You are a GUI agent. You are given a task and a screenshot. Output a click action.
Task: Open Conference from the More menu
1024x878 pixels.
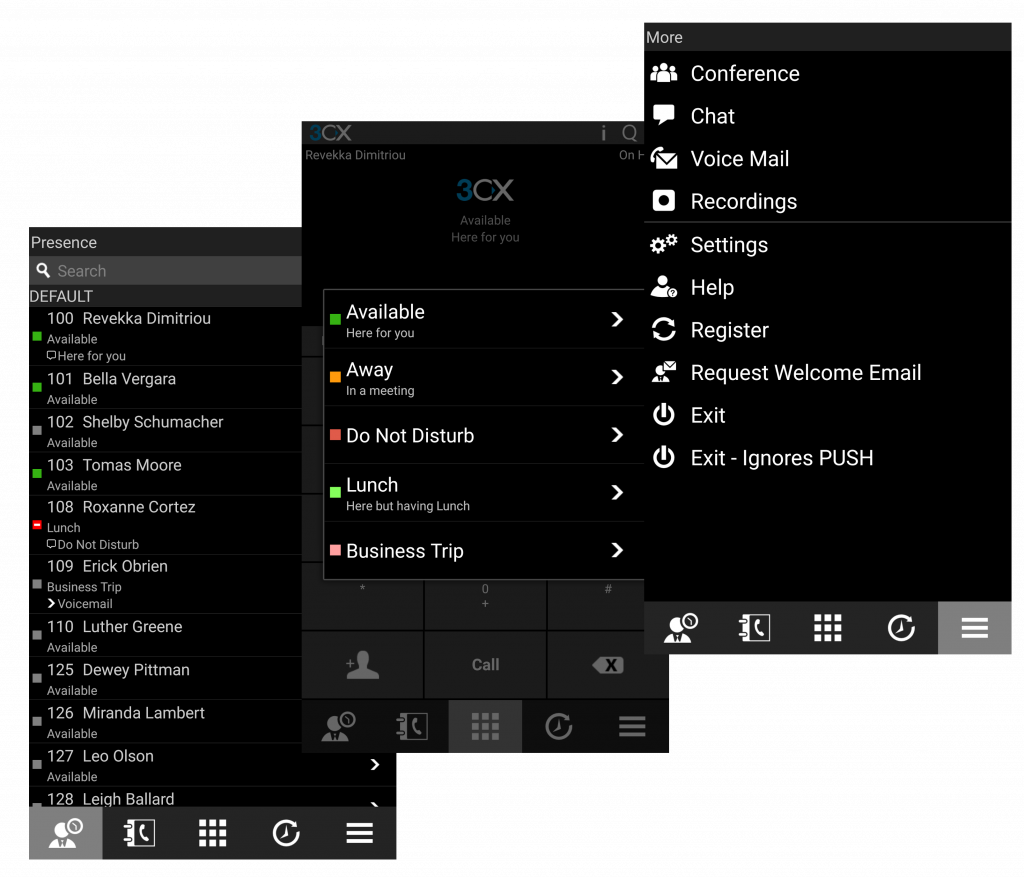click(827, 73)
